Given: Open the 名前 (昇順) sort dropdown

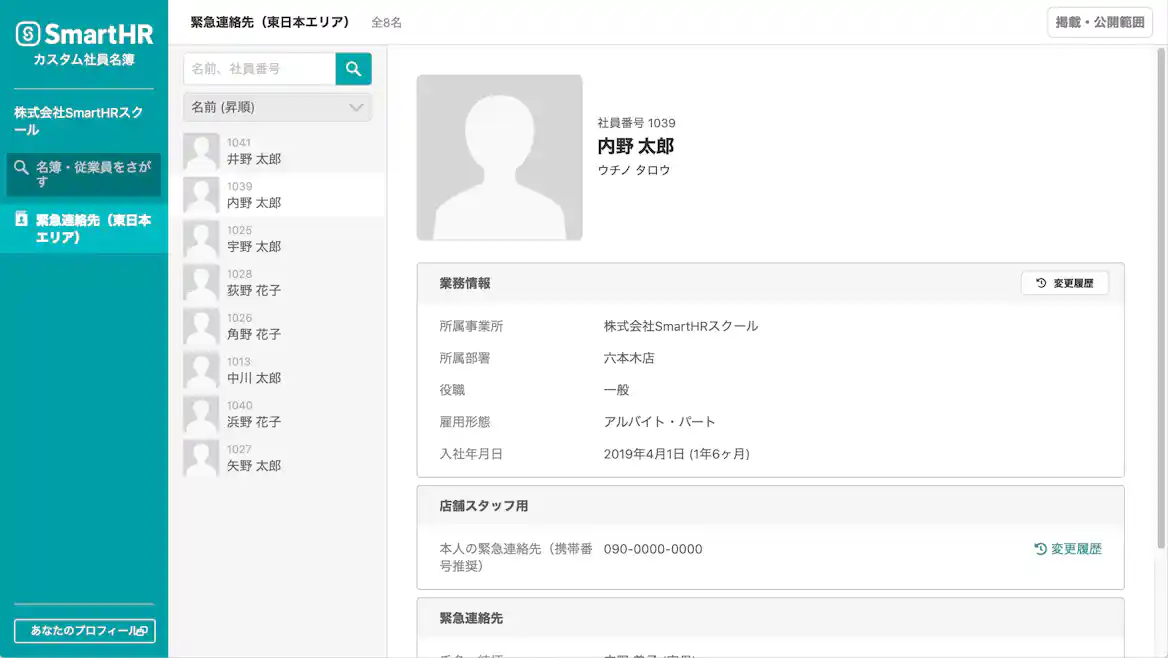Looking at the screenshot, I should (277, 107).
